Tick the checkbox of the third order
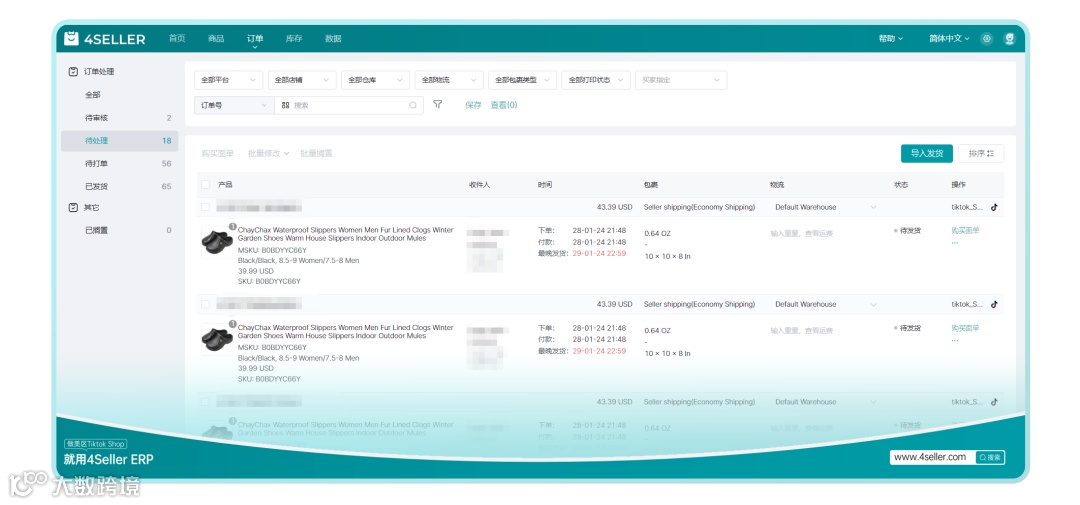Image resolution: width=1080 pixels, height=505 pixels. [x=205, y=402]
